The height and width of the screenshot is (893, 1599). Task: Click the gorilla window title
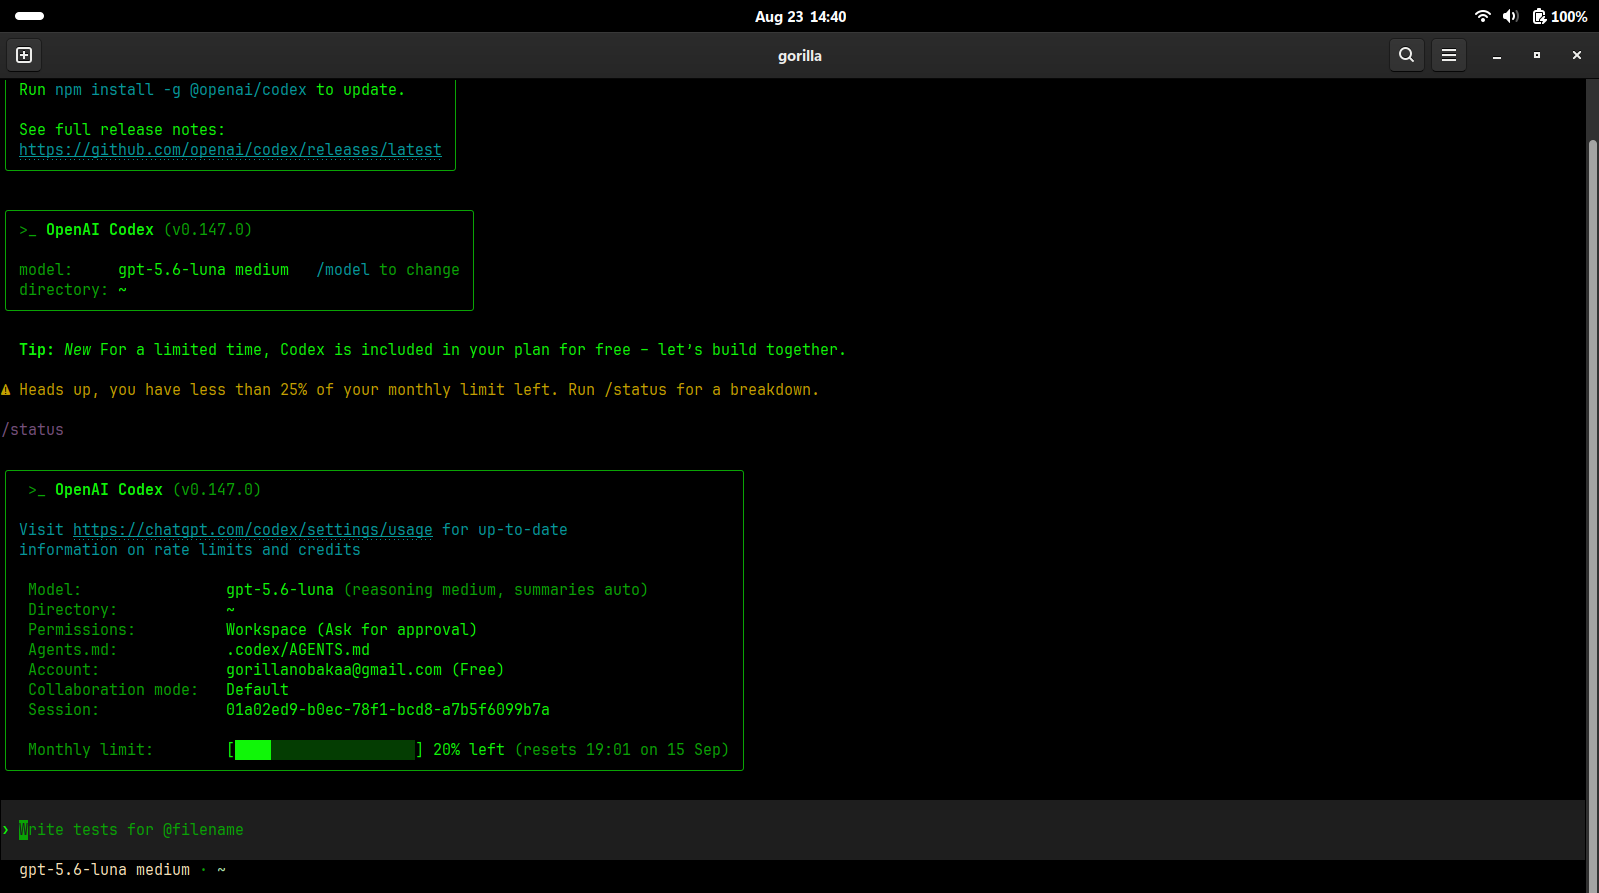[x=800, y=56]
